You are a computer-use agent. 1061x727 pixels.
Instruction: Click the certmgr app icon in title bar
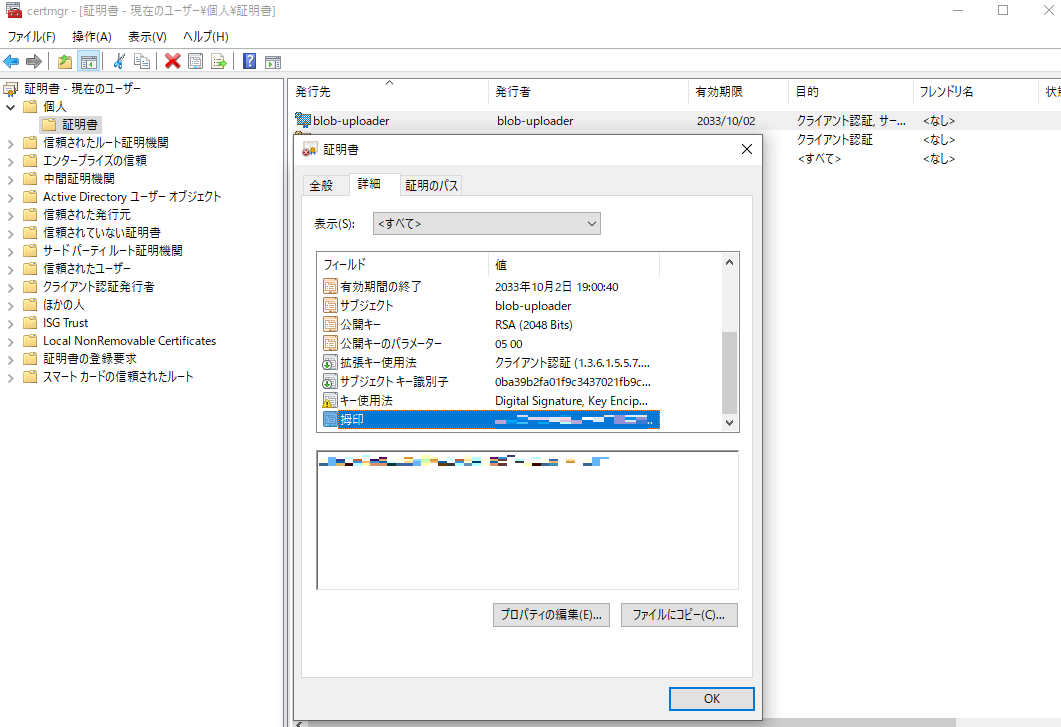14,10
